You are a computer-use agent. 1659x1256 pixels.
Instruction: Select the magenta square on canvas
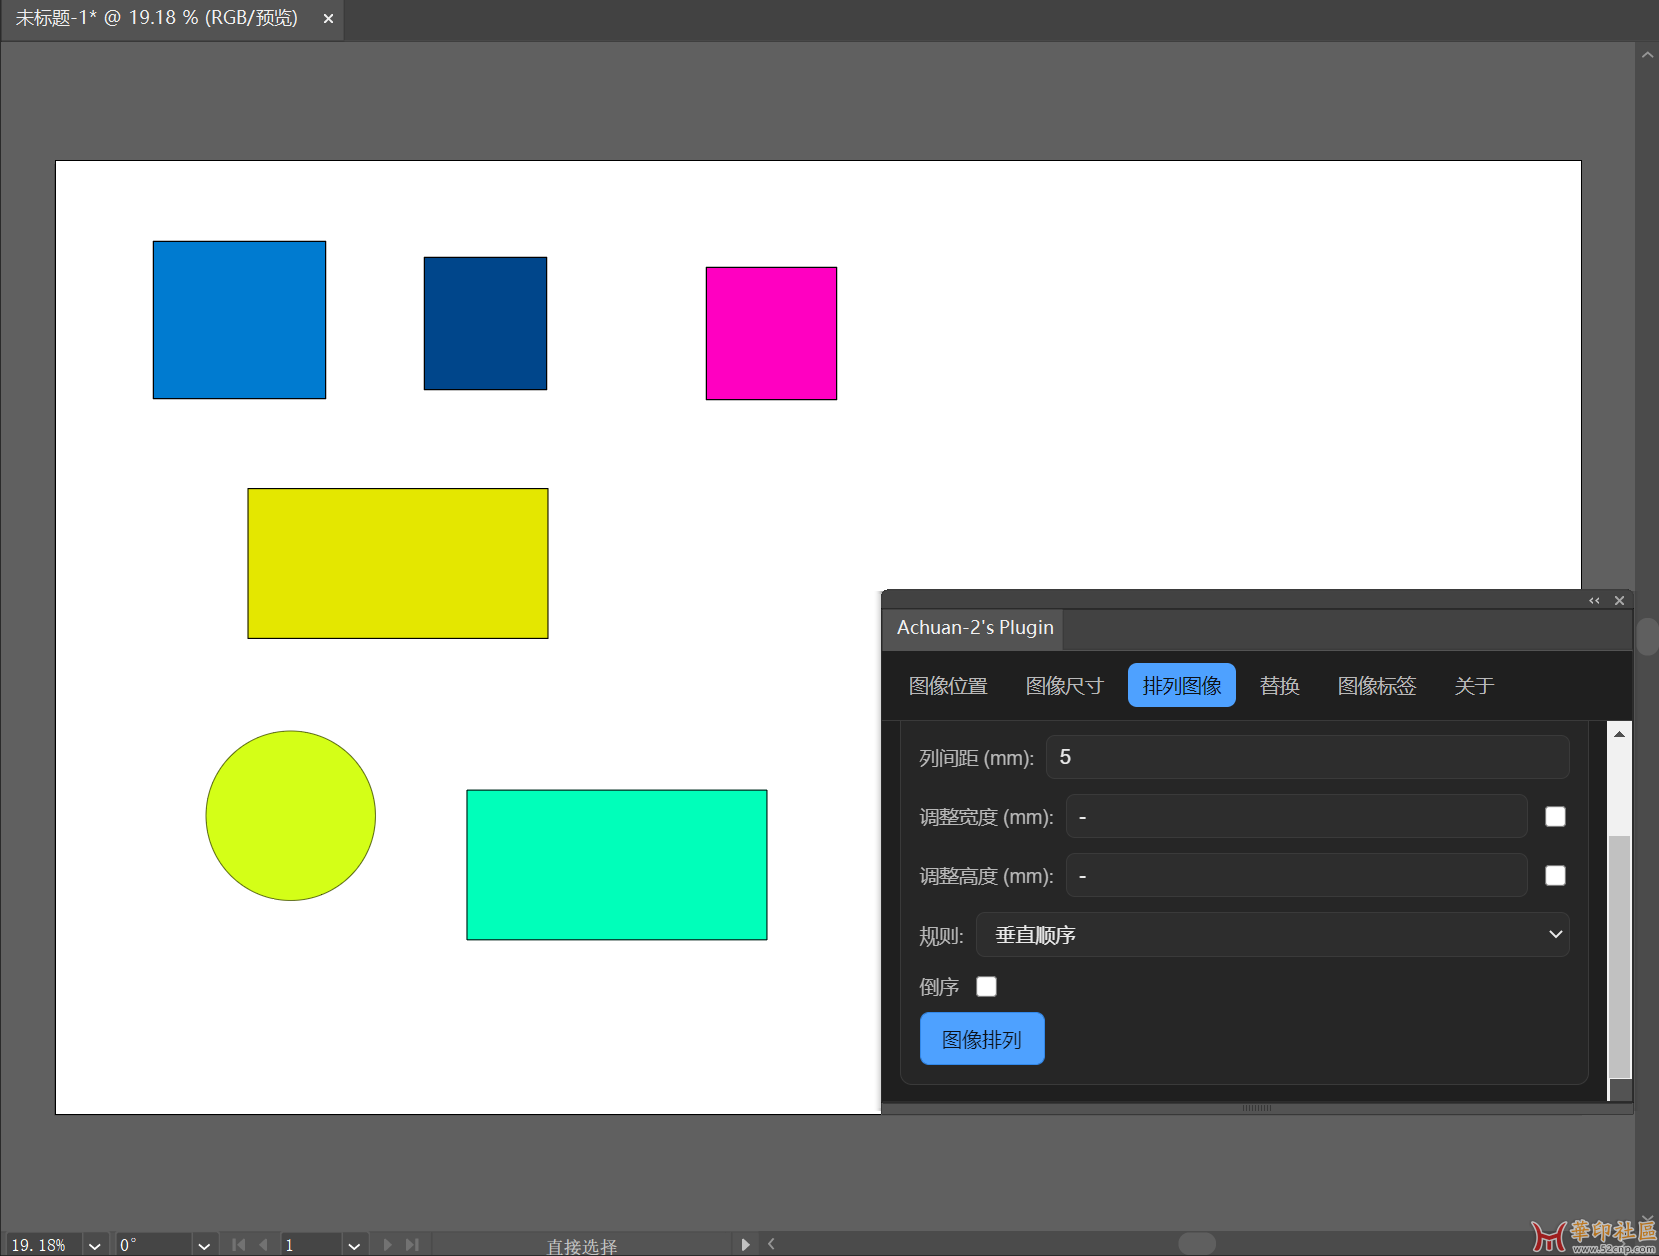771,333
